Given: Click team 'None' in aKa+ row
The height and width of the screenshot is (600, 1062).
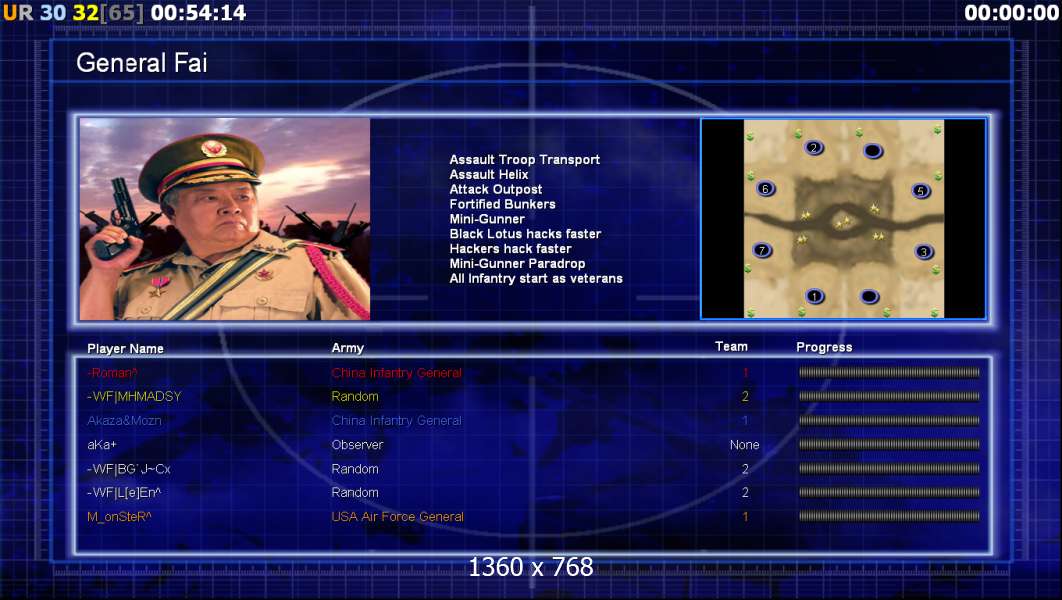Looking at the screenshot, I should (744, 445).
